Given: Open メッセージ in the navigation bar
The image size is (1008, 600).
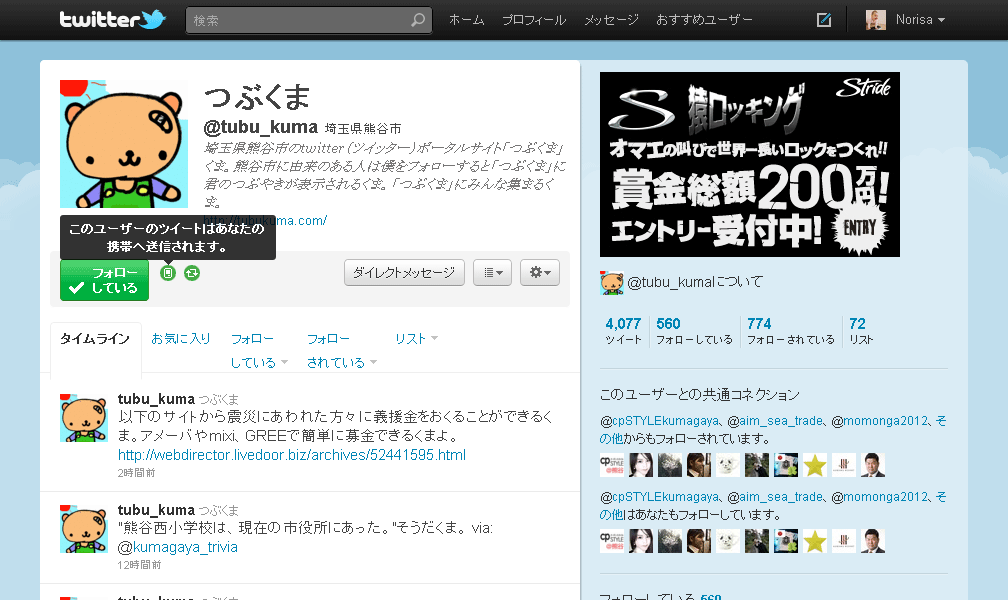Looking at the screenshot, I should click(x=611, y=20).
